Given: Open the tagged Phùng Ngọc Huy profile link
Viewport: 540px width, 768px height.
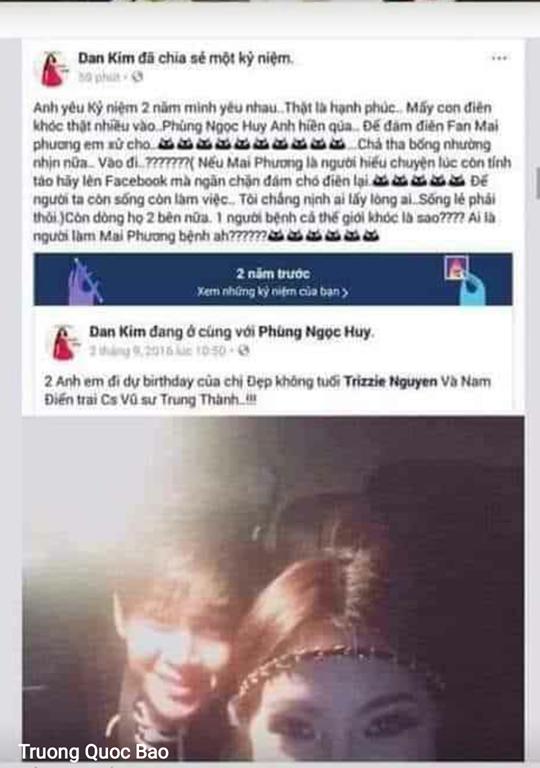Looking at the screenshot, I should pos(314,332).
